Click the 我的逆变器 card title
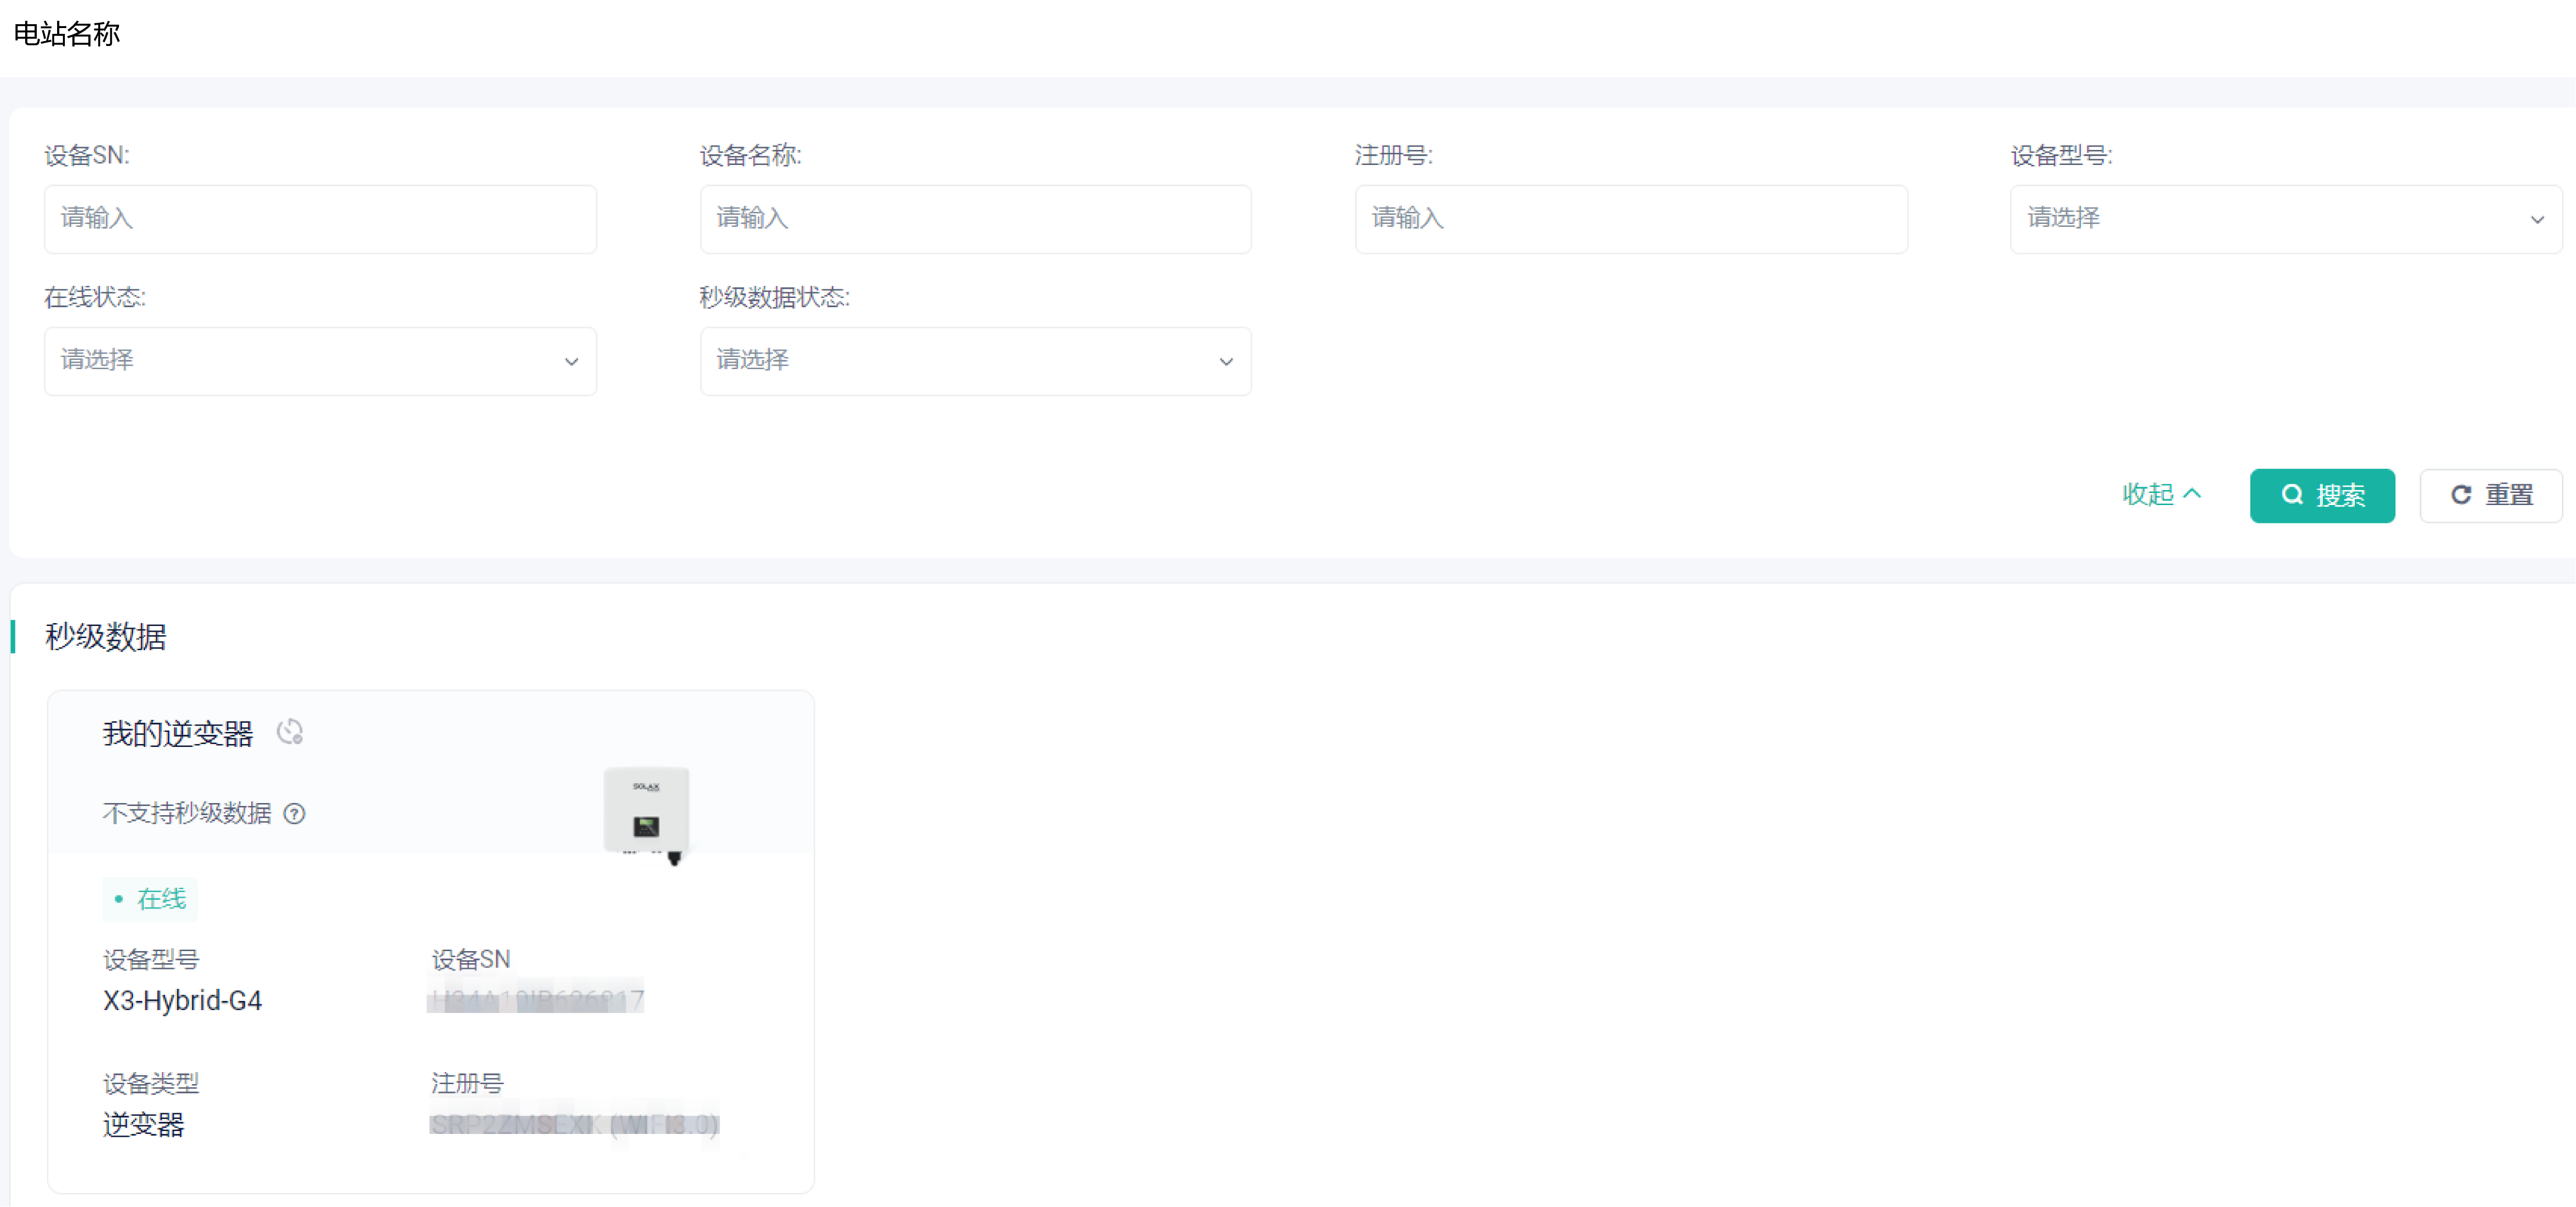 point(178,734)
